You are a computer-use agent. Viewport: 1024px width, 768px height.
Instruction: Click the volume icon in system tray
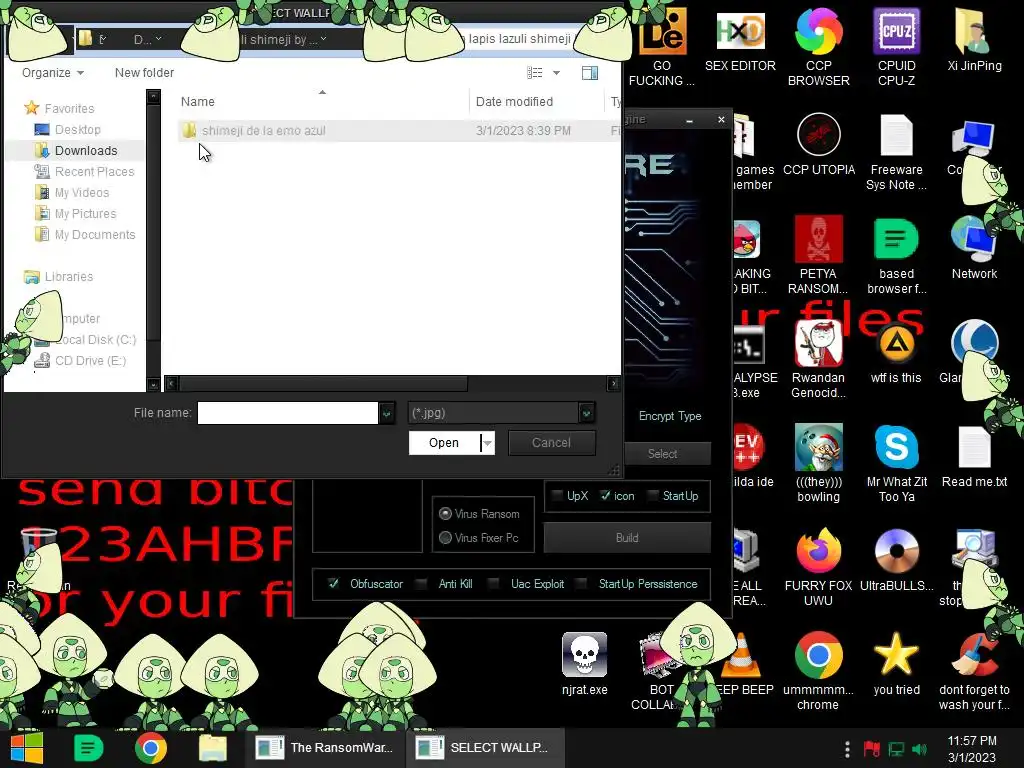920,749
